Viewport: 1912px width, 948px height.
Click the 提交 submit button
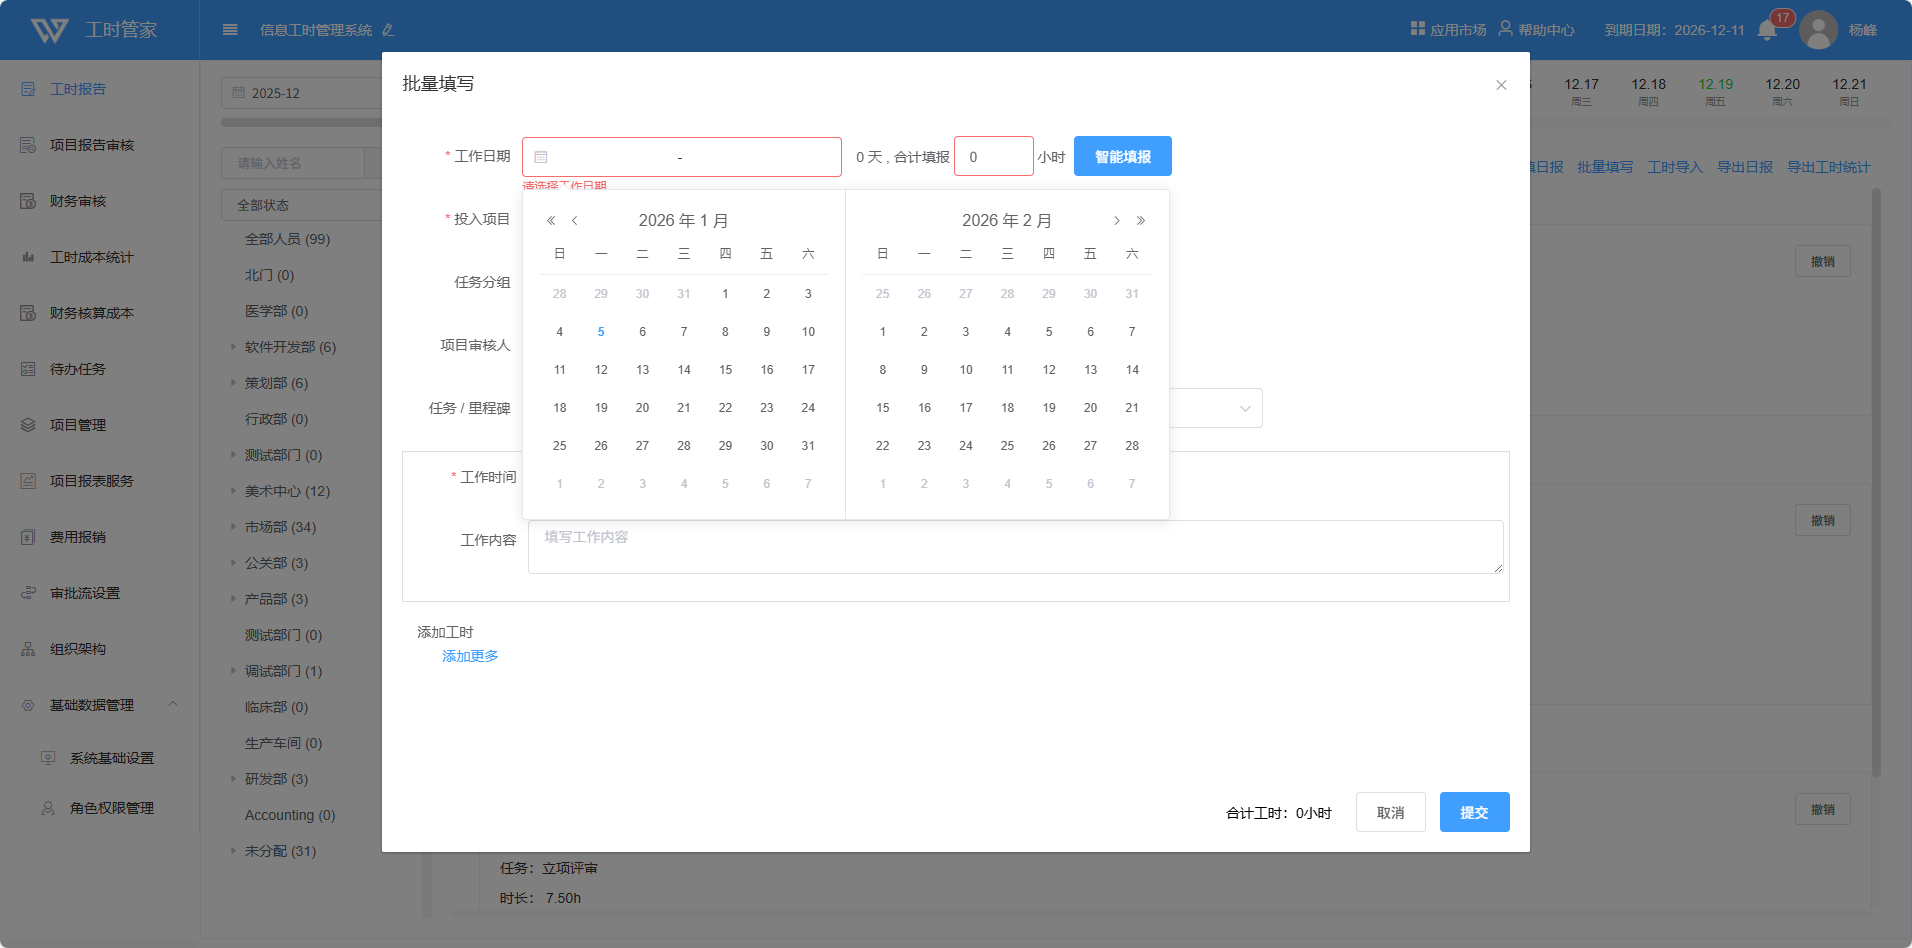(x=1474, y=812)
